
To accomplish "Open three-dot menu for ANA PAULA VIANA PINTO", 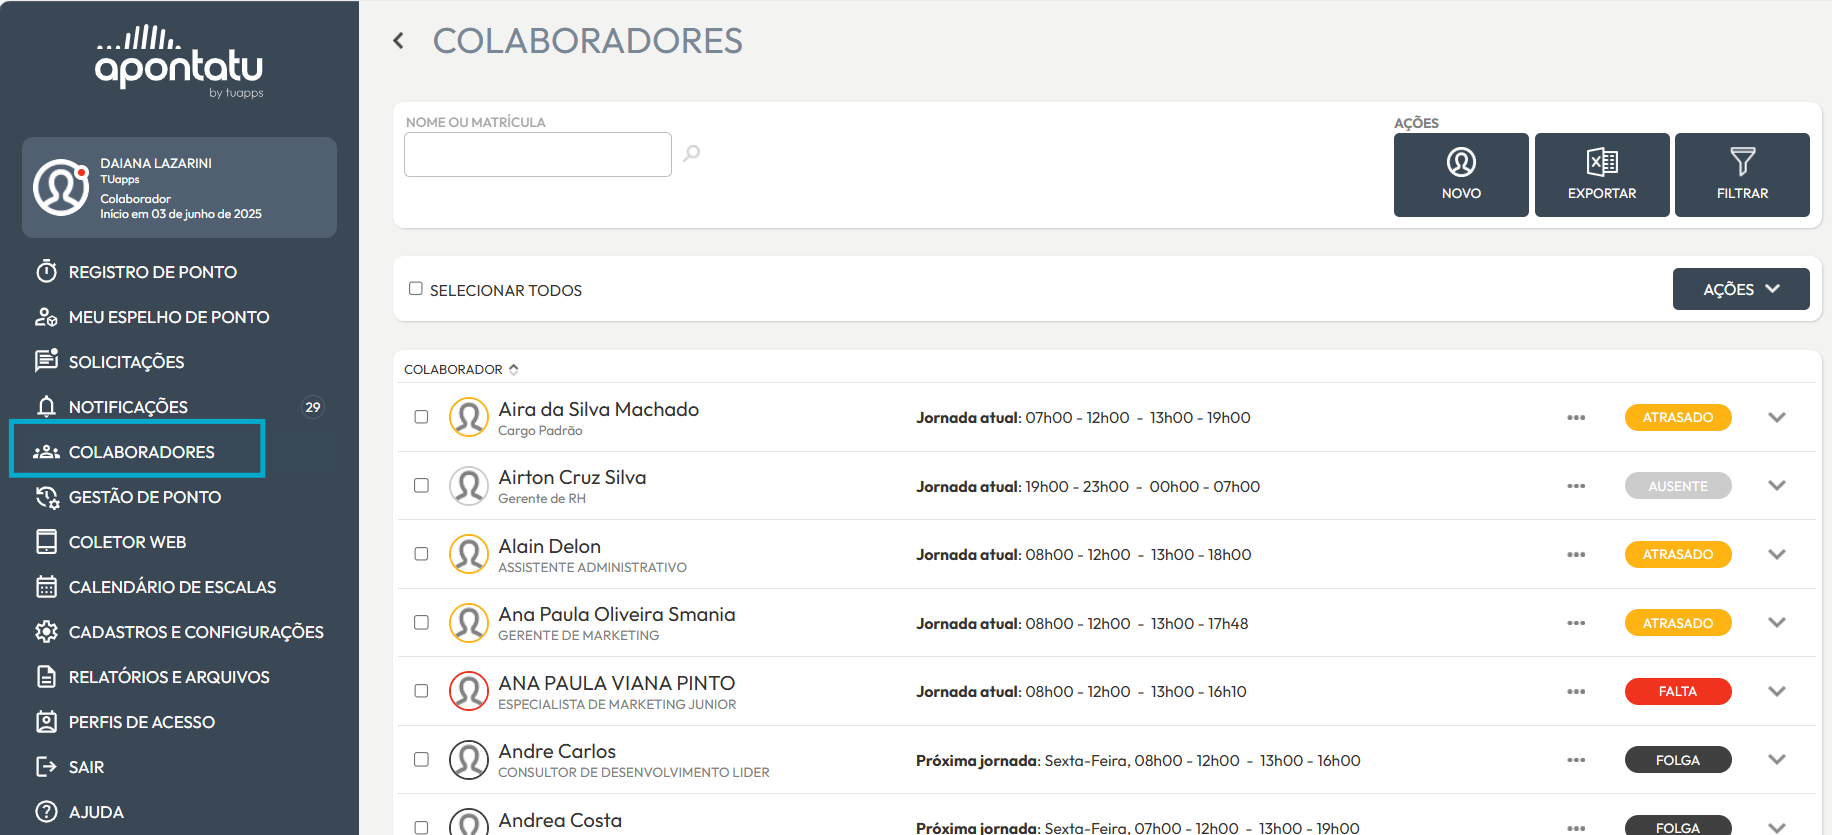I will pyautogui.click(x=1576, y=692).
